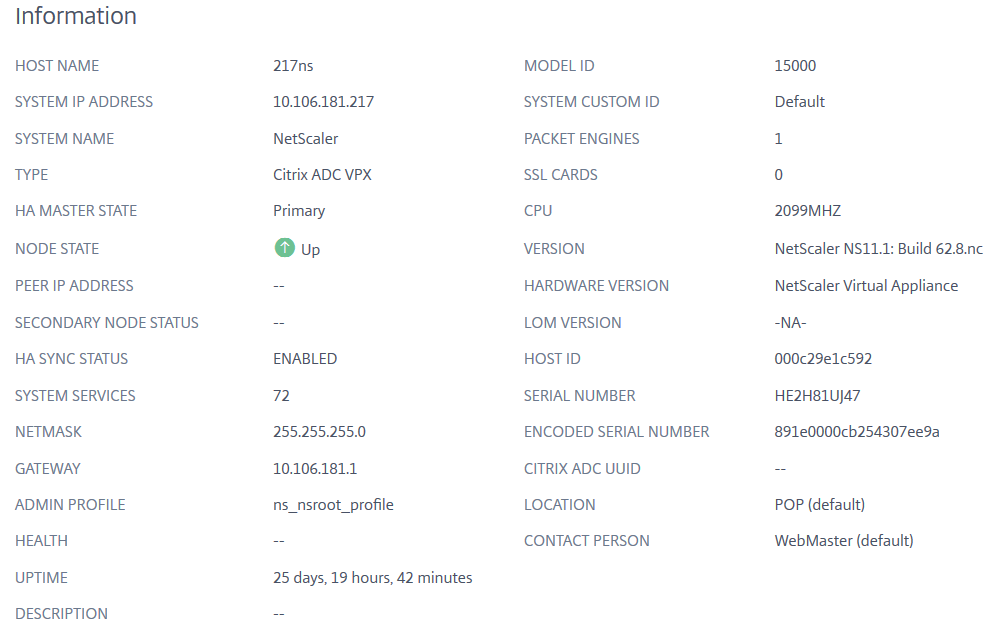Select the POP (default) location value
Screen dimensions: 989x632
(819, 505)
